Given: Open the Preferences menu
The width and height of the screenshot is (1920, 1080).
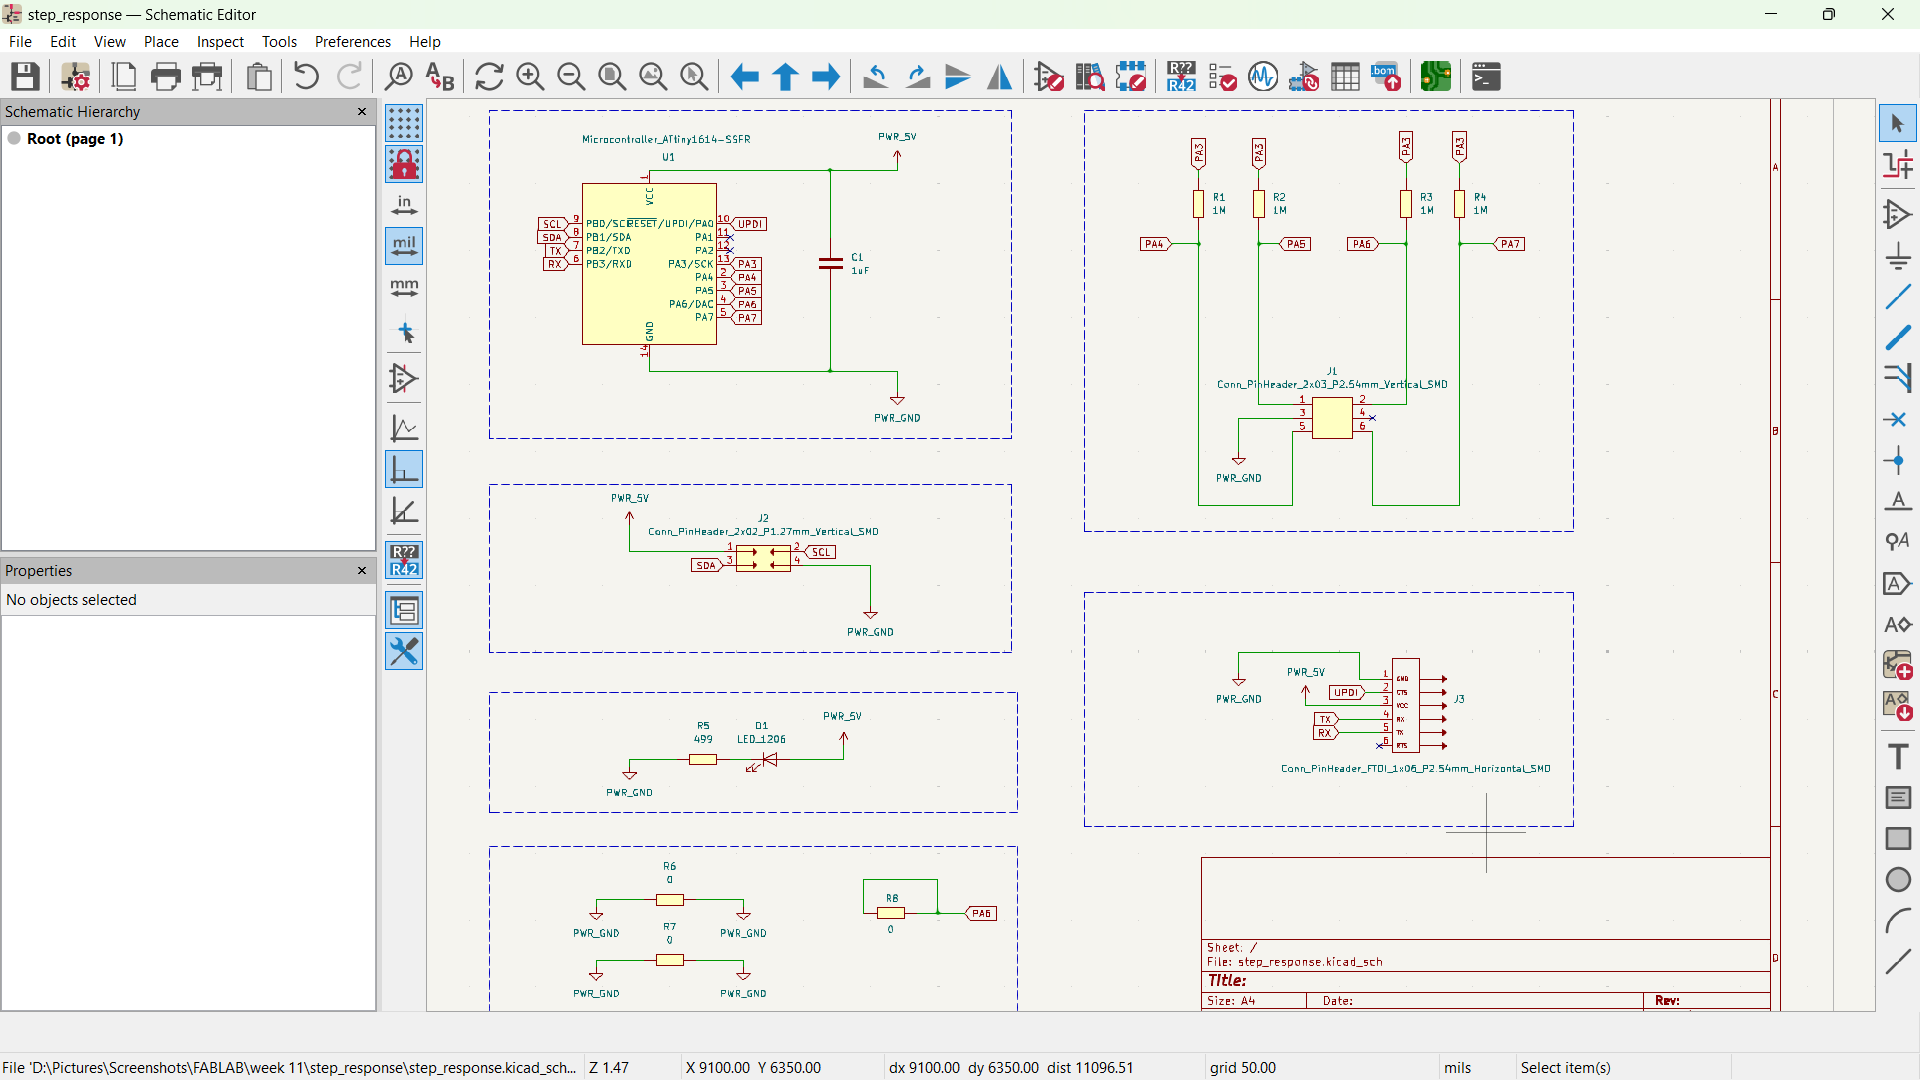Looking at the screenshot, I should pyautogui.click(x=352, y=42).
